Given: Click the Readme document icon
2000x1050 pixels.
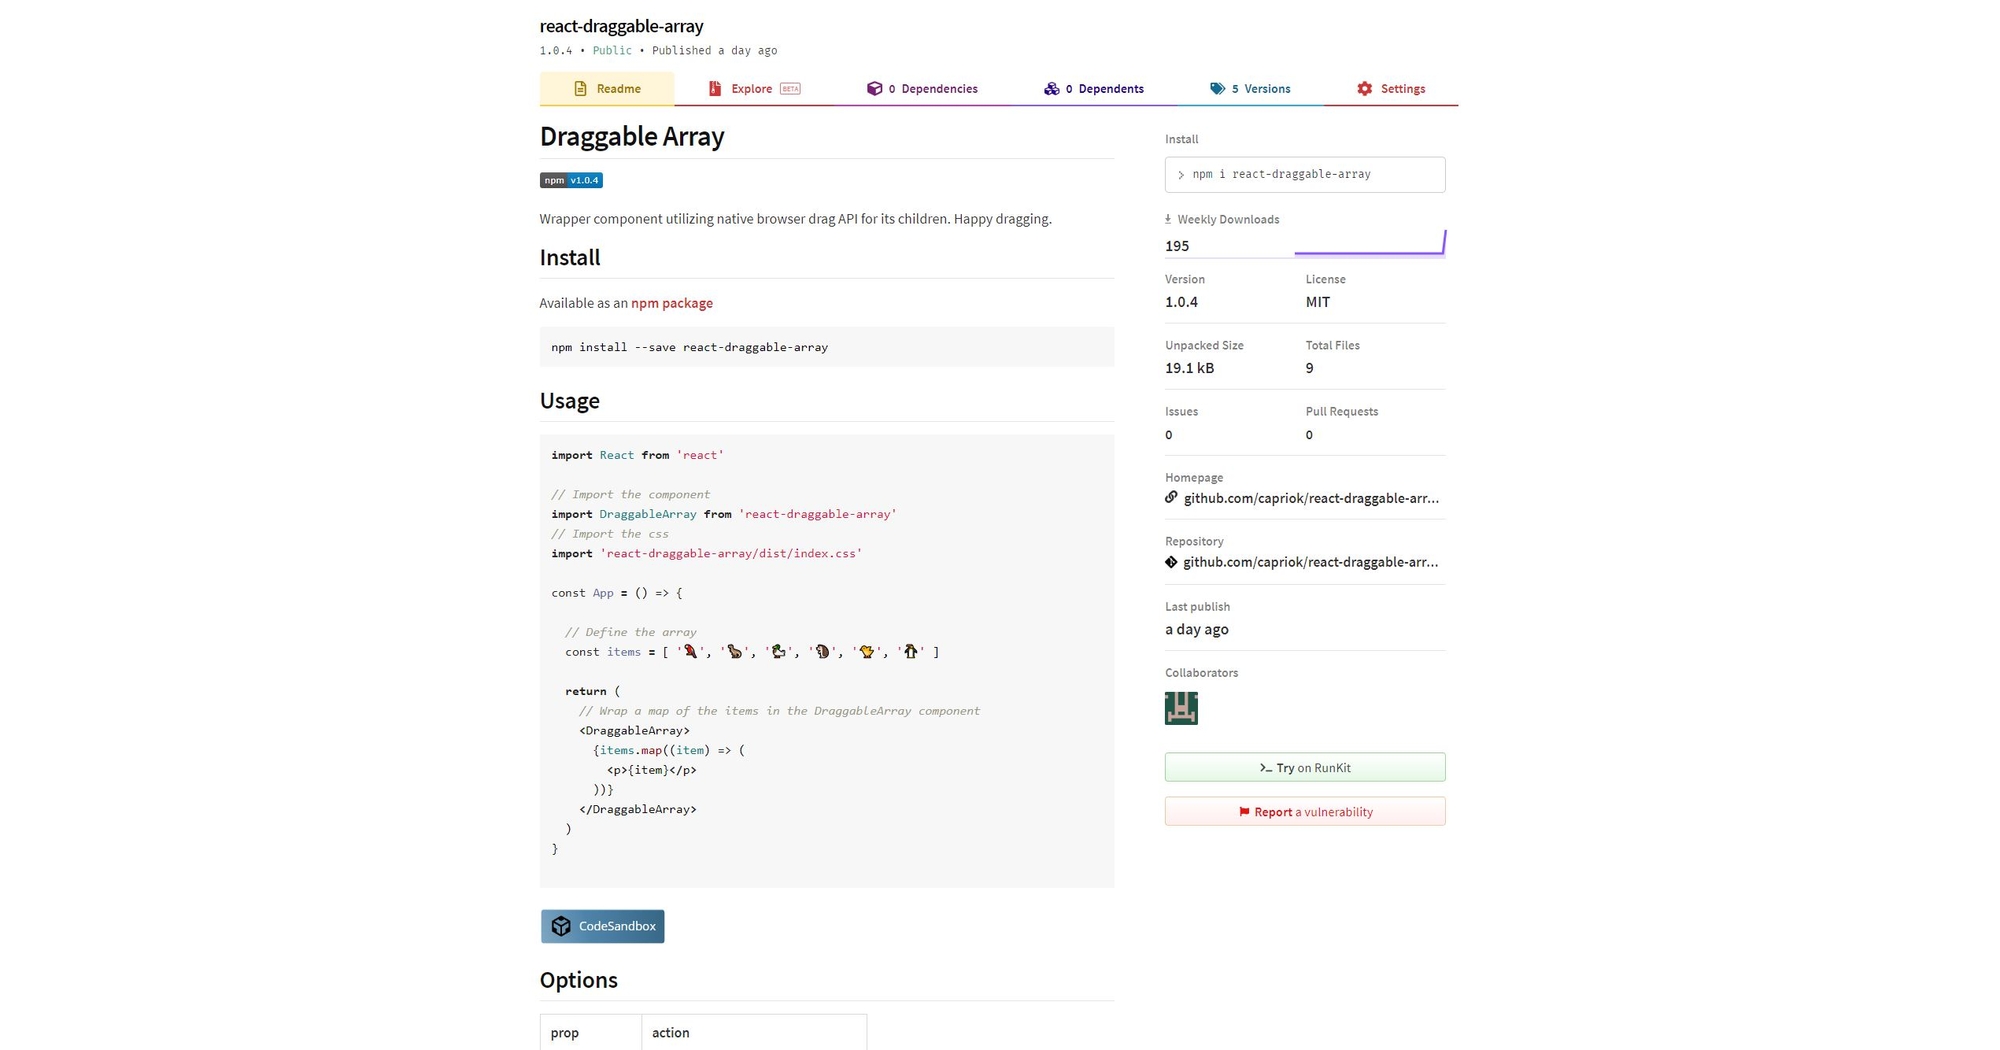Looking at the screenshot, I should (579, 88).
